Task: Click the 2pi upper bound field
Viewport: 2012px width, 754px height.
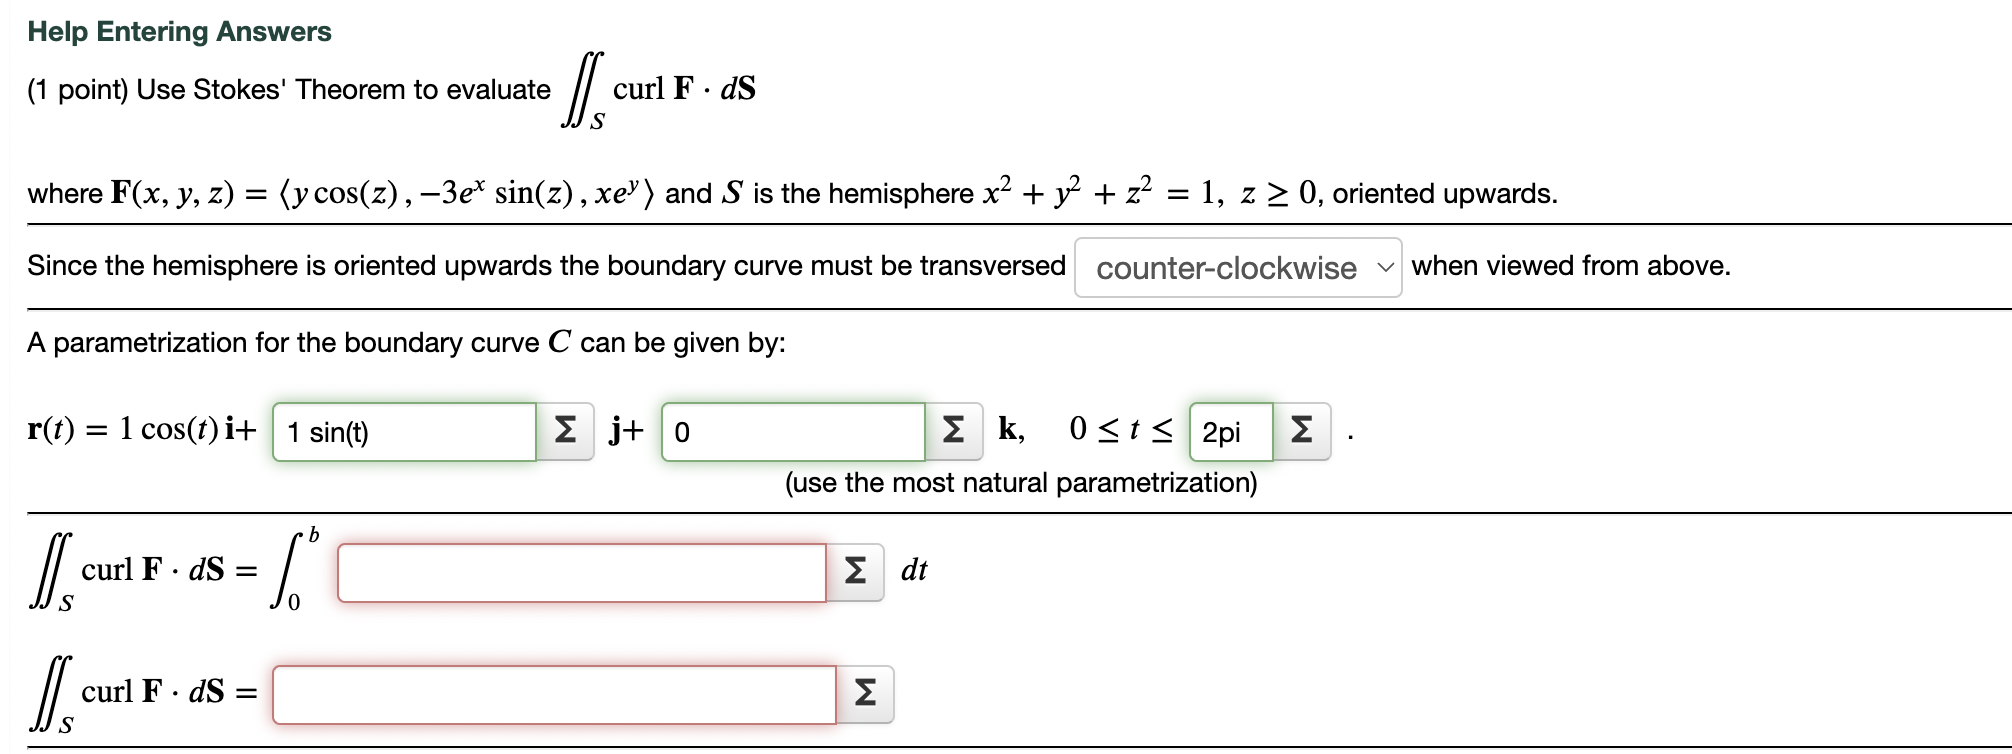Action: (x=1230, y=431)
